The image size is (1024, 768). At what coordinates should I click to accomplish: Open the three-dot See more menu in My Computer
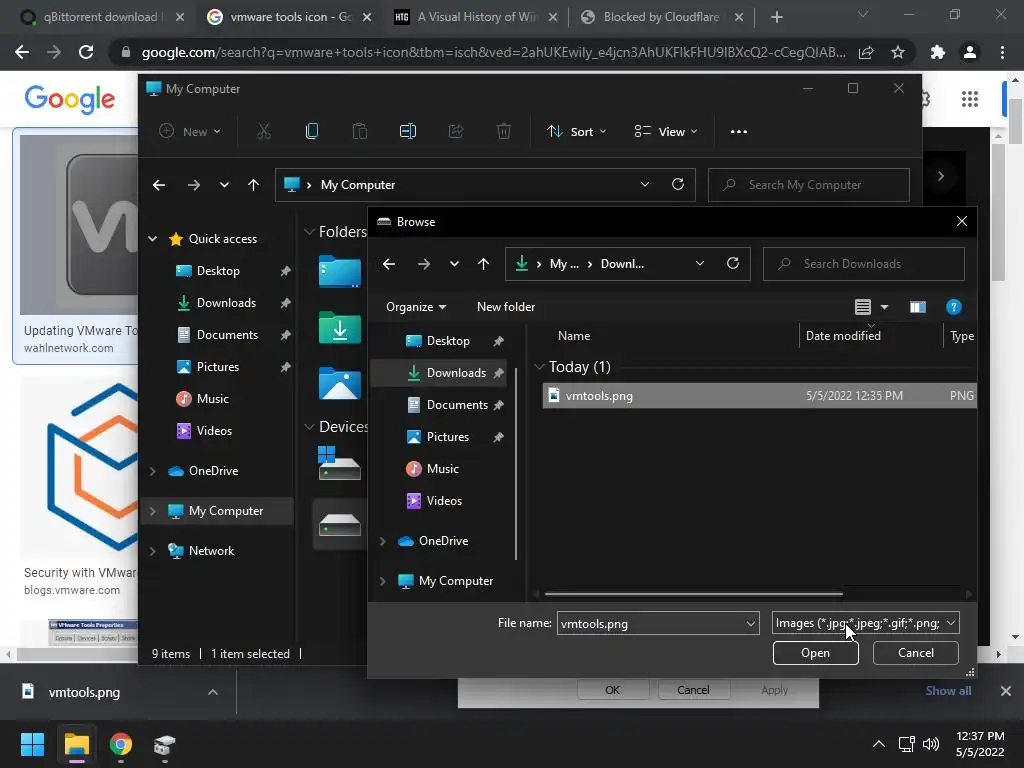[739, 131]
